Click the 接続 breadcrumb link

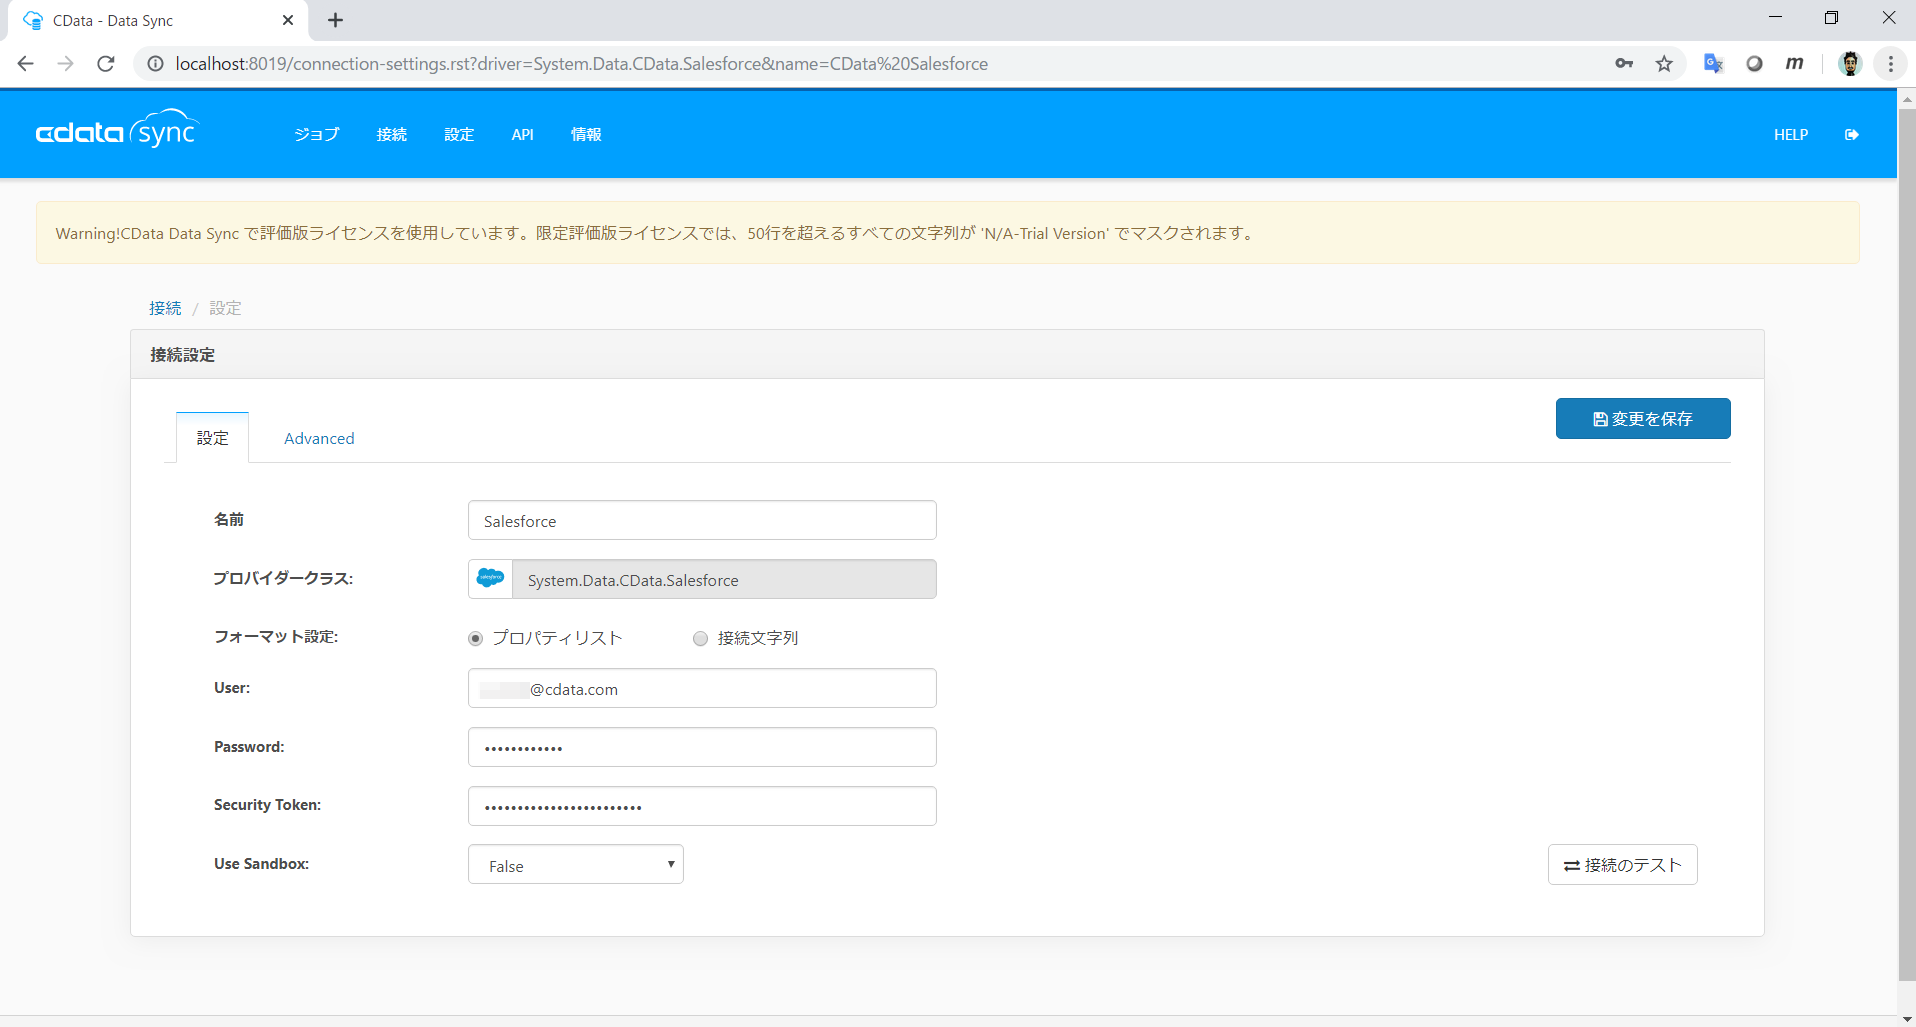[165, 307]
